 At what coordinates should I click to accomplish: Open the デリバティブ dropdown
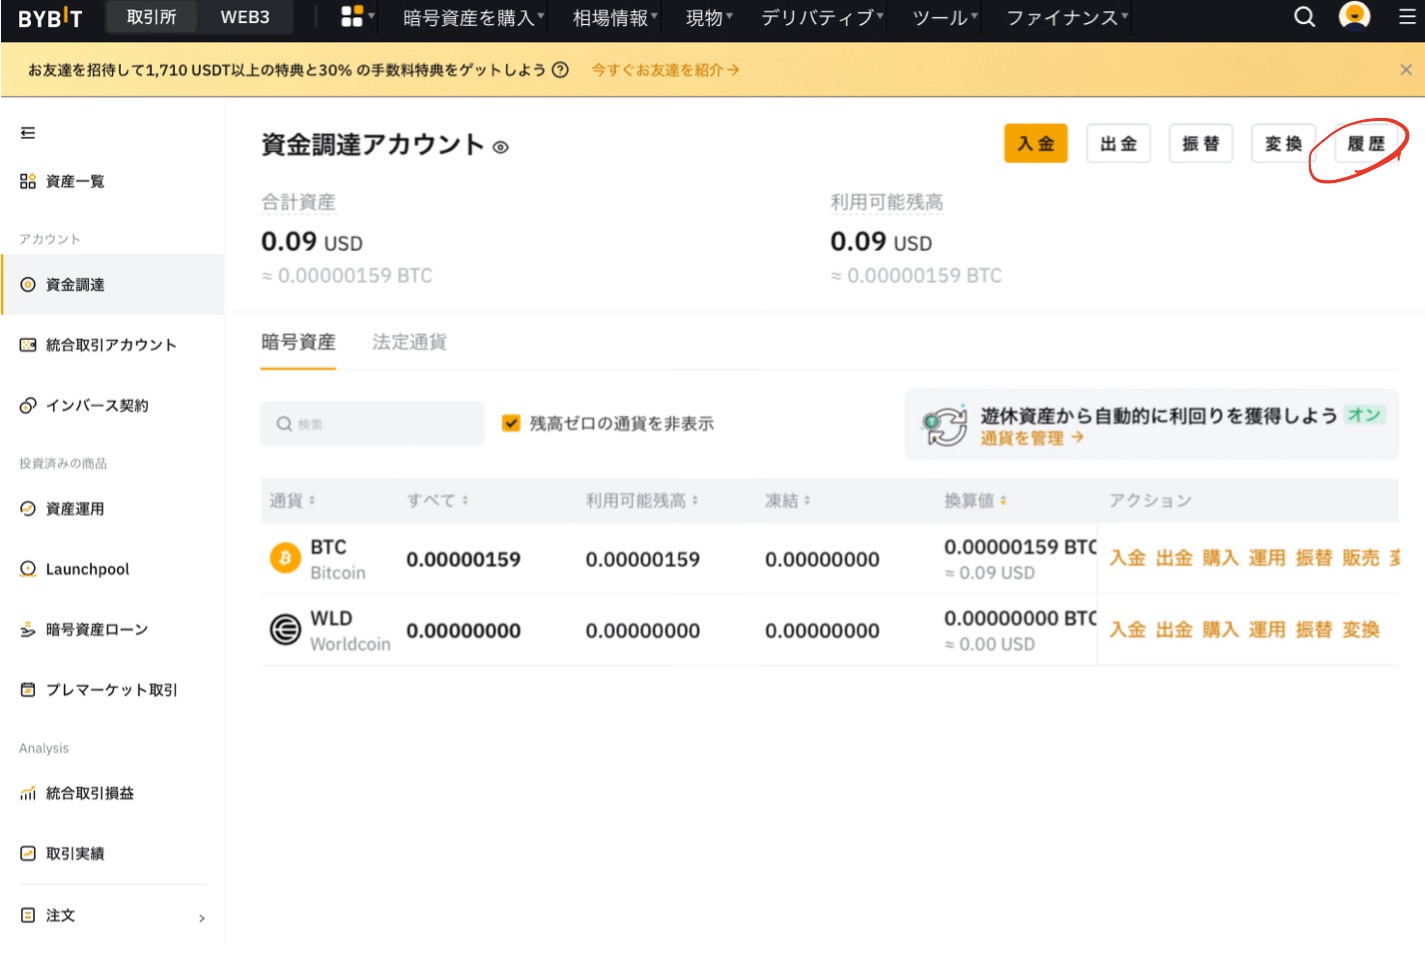click(x=817, y=17)
